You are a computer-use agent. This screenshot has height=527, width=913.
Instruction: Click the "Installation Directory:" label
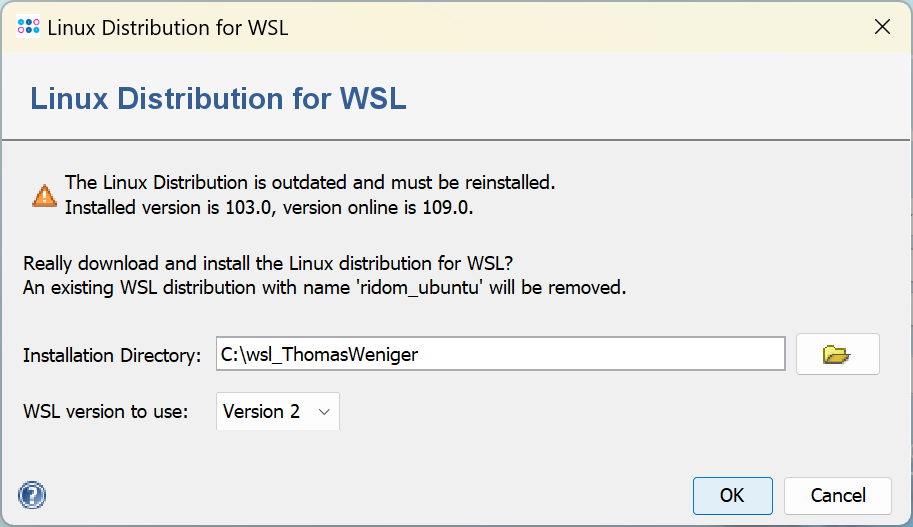[112, 355]
